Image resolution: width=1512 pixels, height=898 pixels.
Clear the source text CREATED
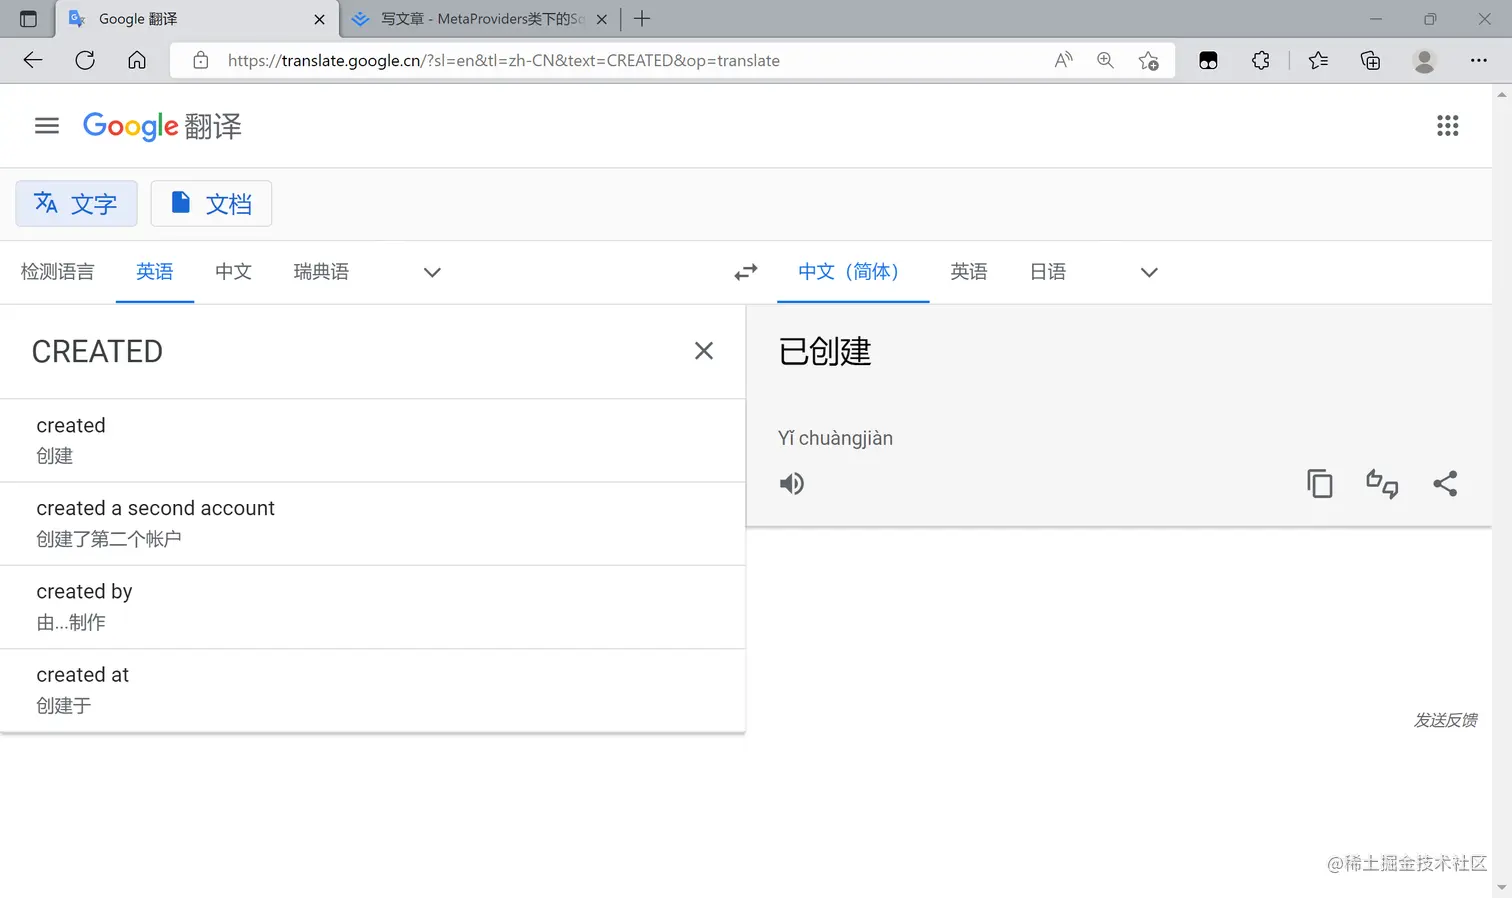pyautogui.click(x=704, y=351)
